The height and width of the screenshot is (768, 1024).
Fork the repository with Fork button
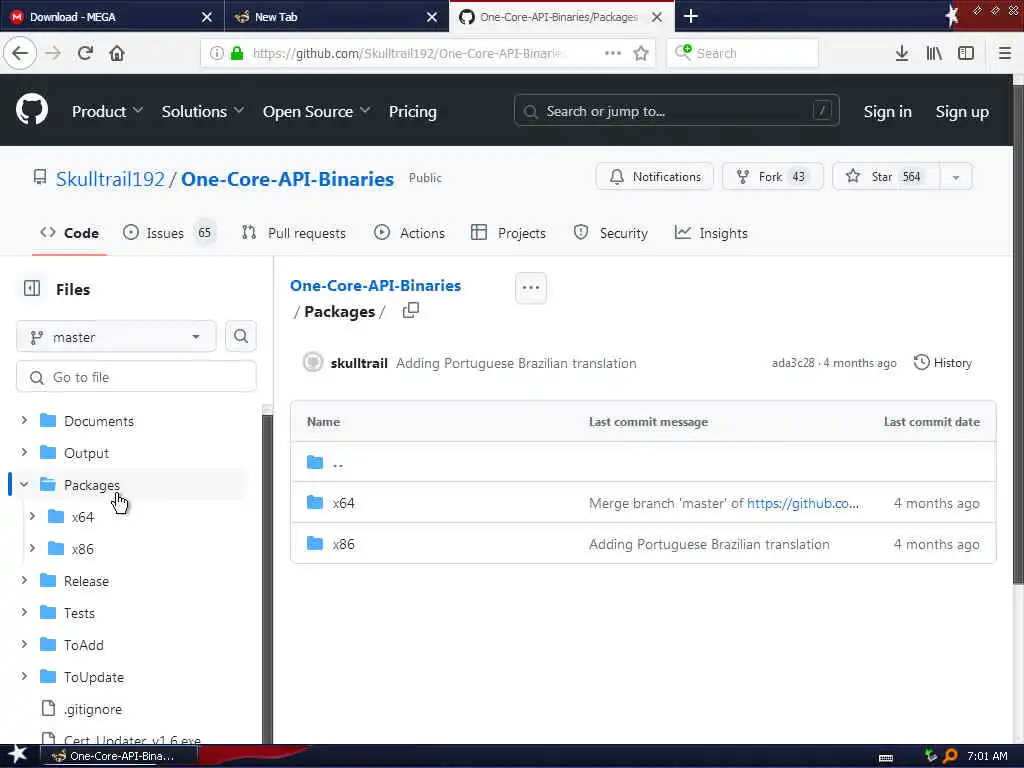tap(773, 177)
